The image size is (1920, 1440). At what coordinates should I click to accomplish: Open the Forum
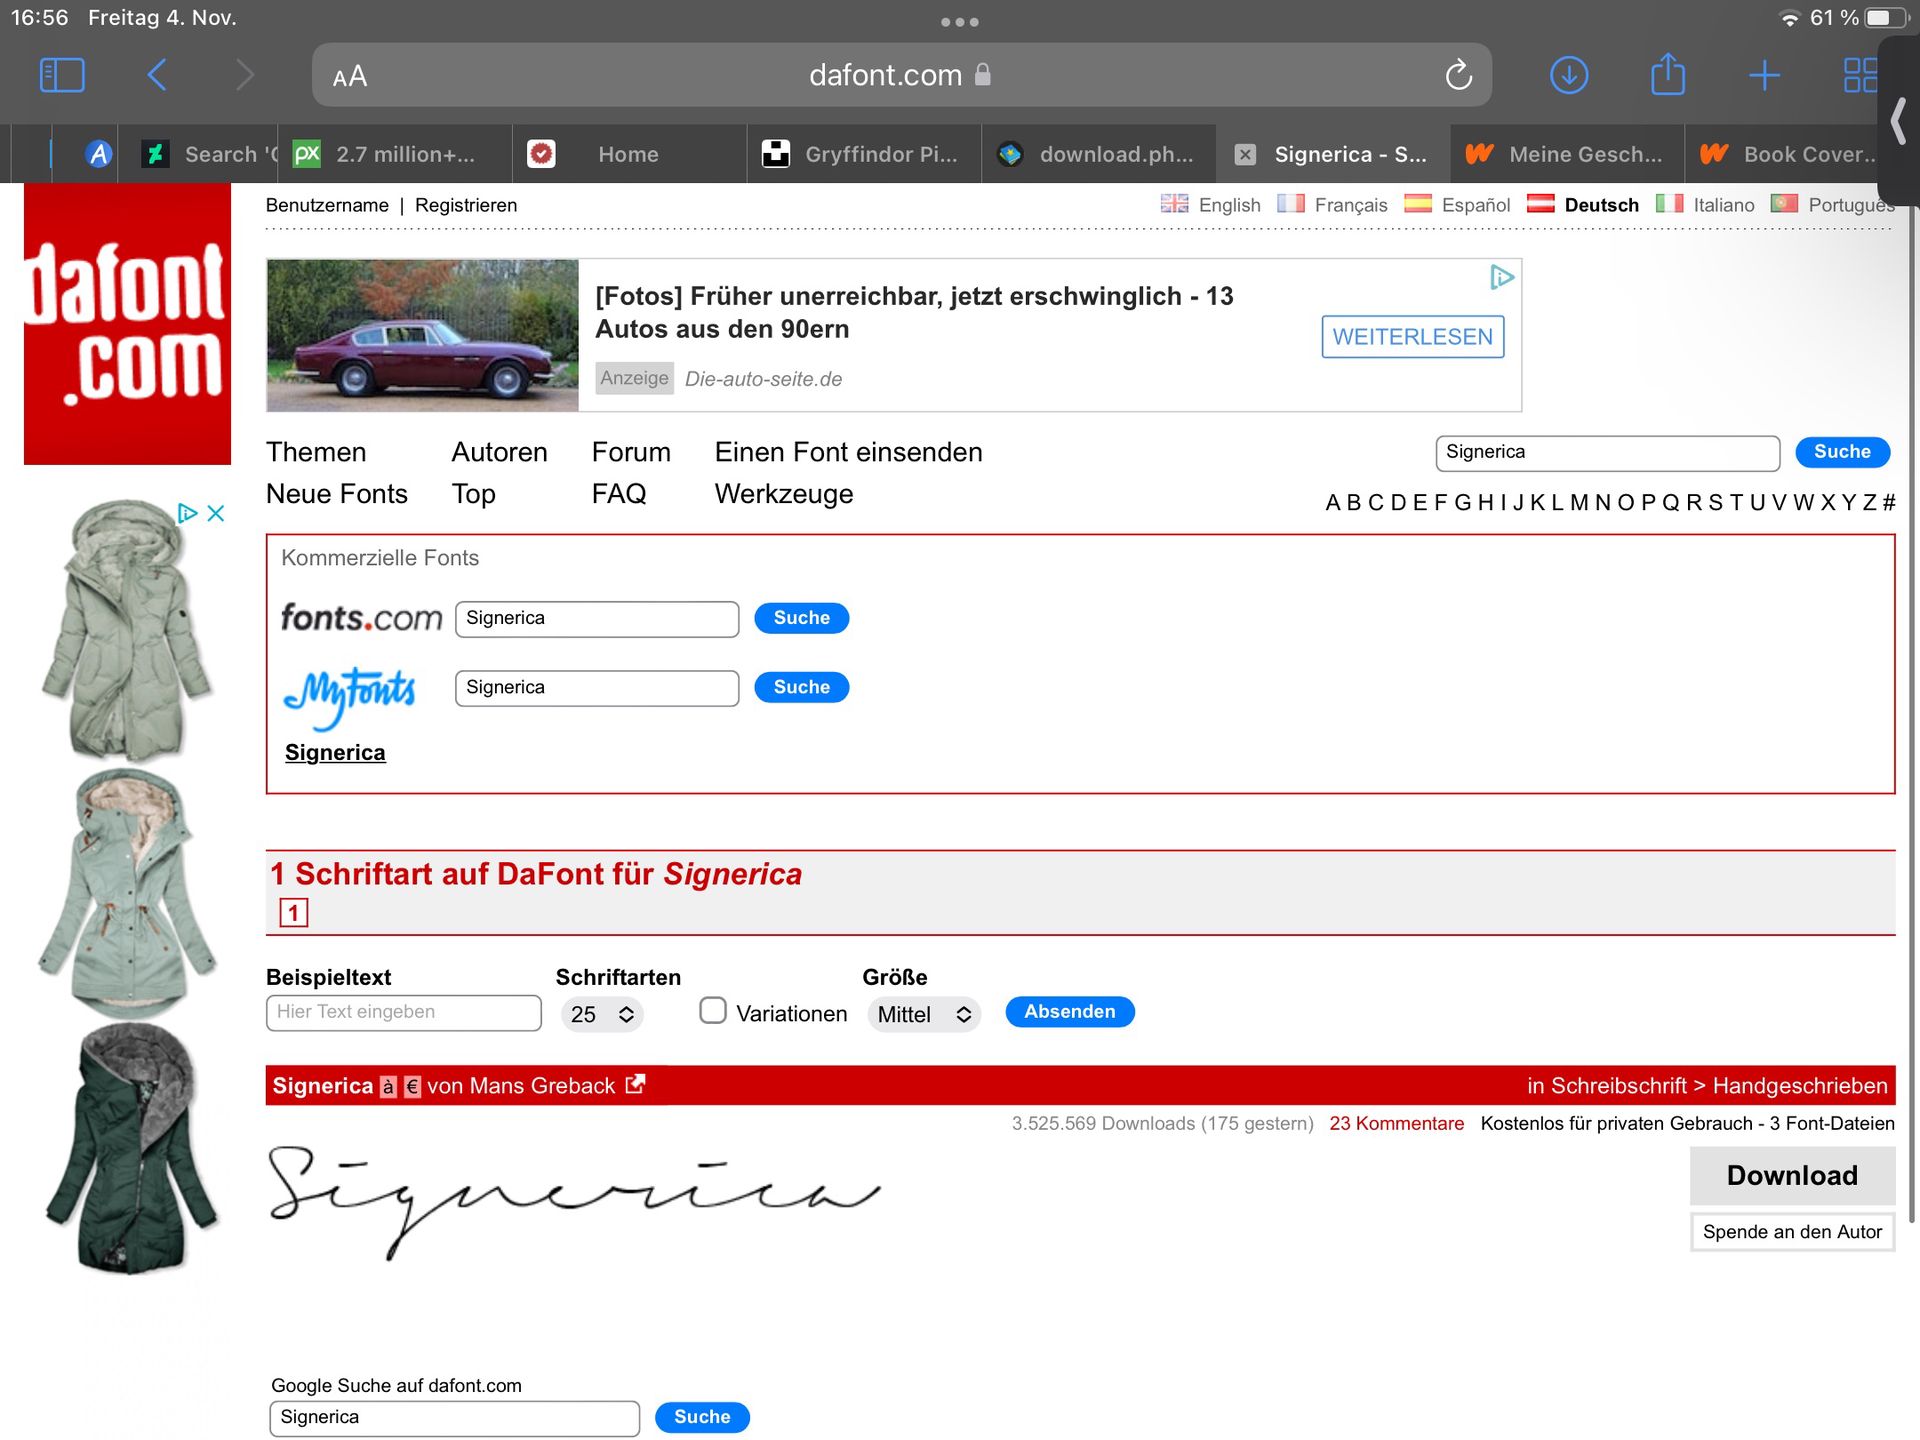(x=631, y=452)
